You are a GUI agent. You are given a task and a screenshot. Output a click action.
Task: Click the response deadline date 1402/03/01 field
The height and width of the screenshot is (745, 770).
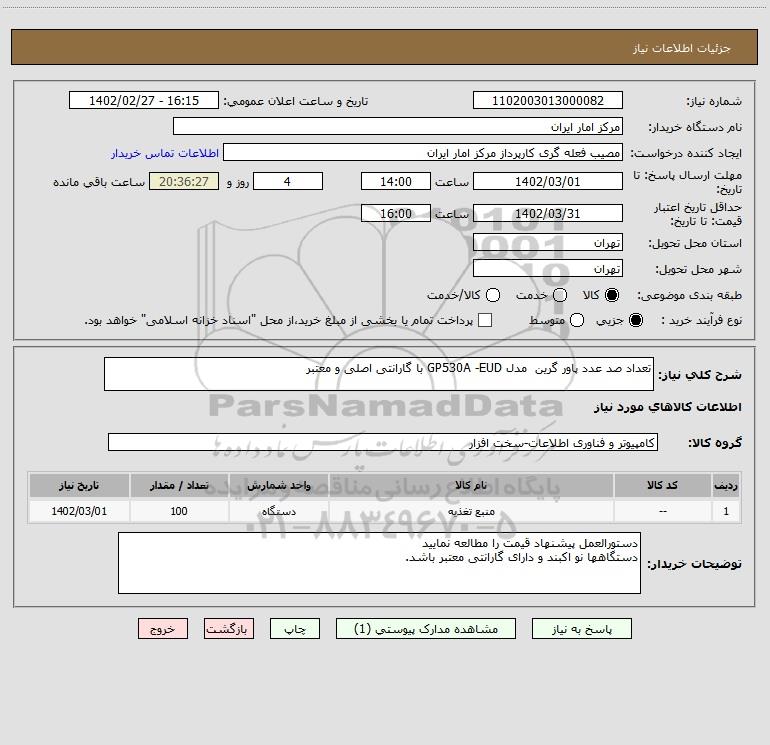pyautogui.click(x=548, y=181)
